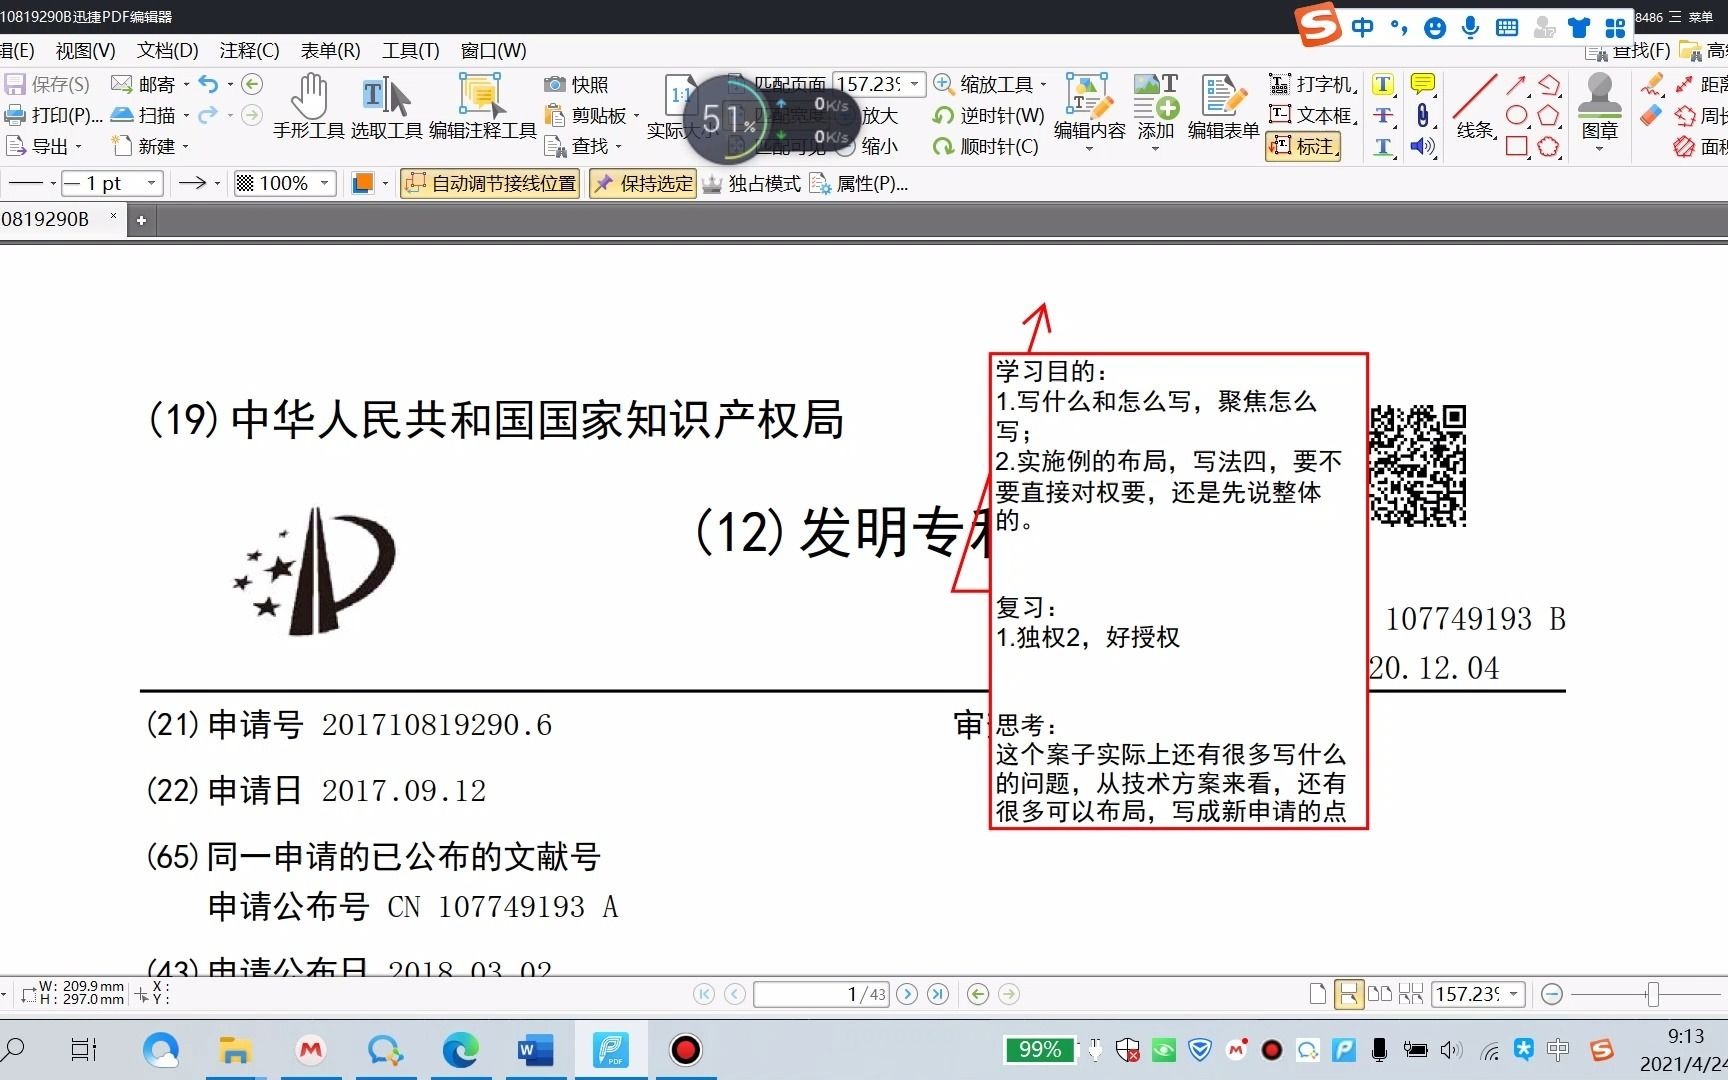Select the 选取工具 selection tool
Image resolution: width=1728 pixels, height=1080 pixels.
click(386, 106)
